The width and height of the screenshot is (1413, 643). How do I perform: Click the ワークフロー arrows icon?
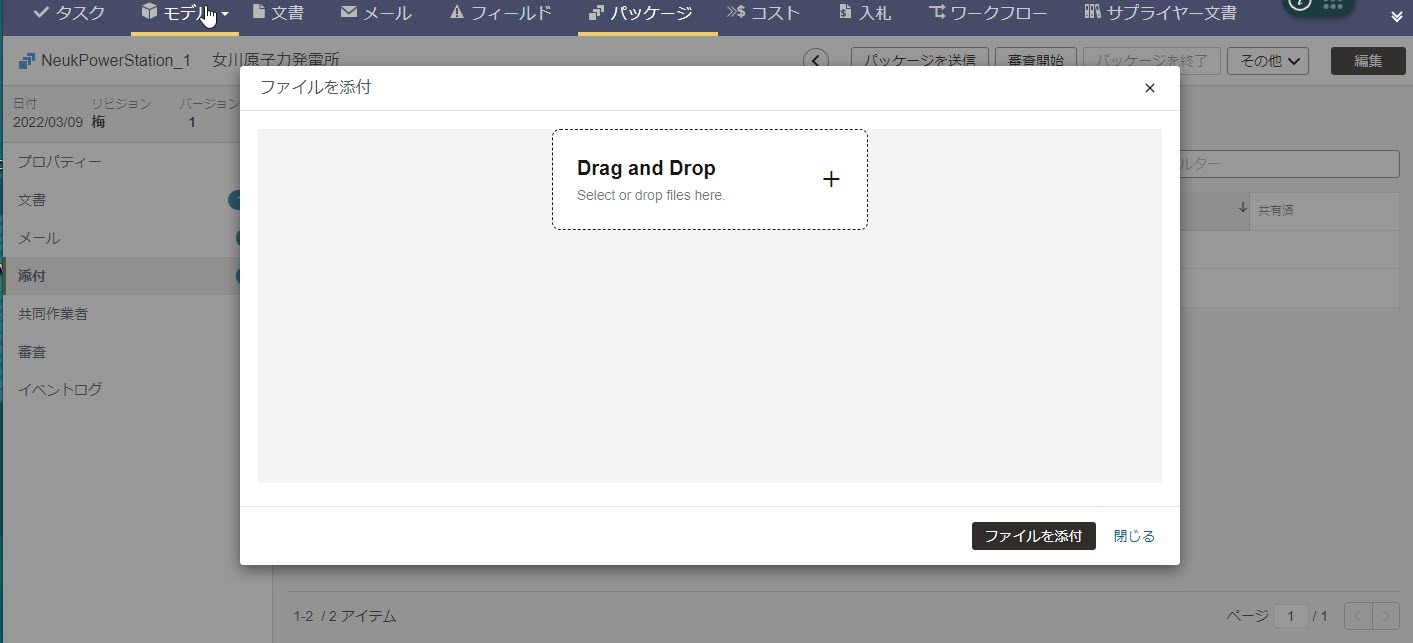click(x=937, y=13)
